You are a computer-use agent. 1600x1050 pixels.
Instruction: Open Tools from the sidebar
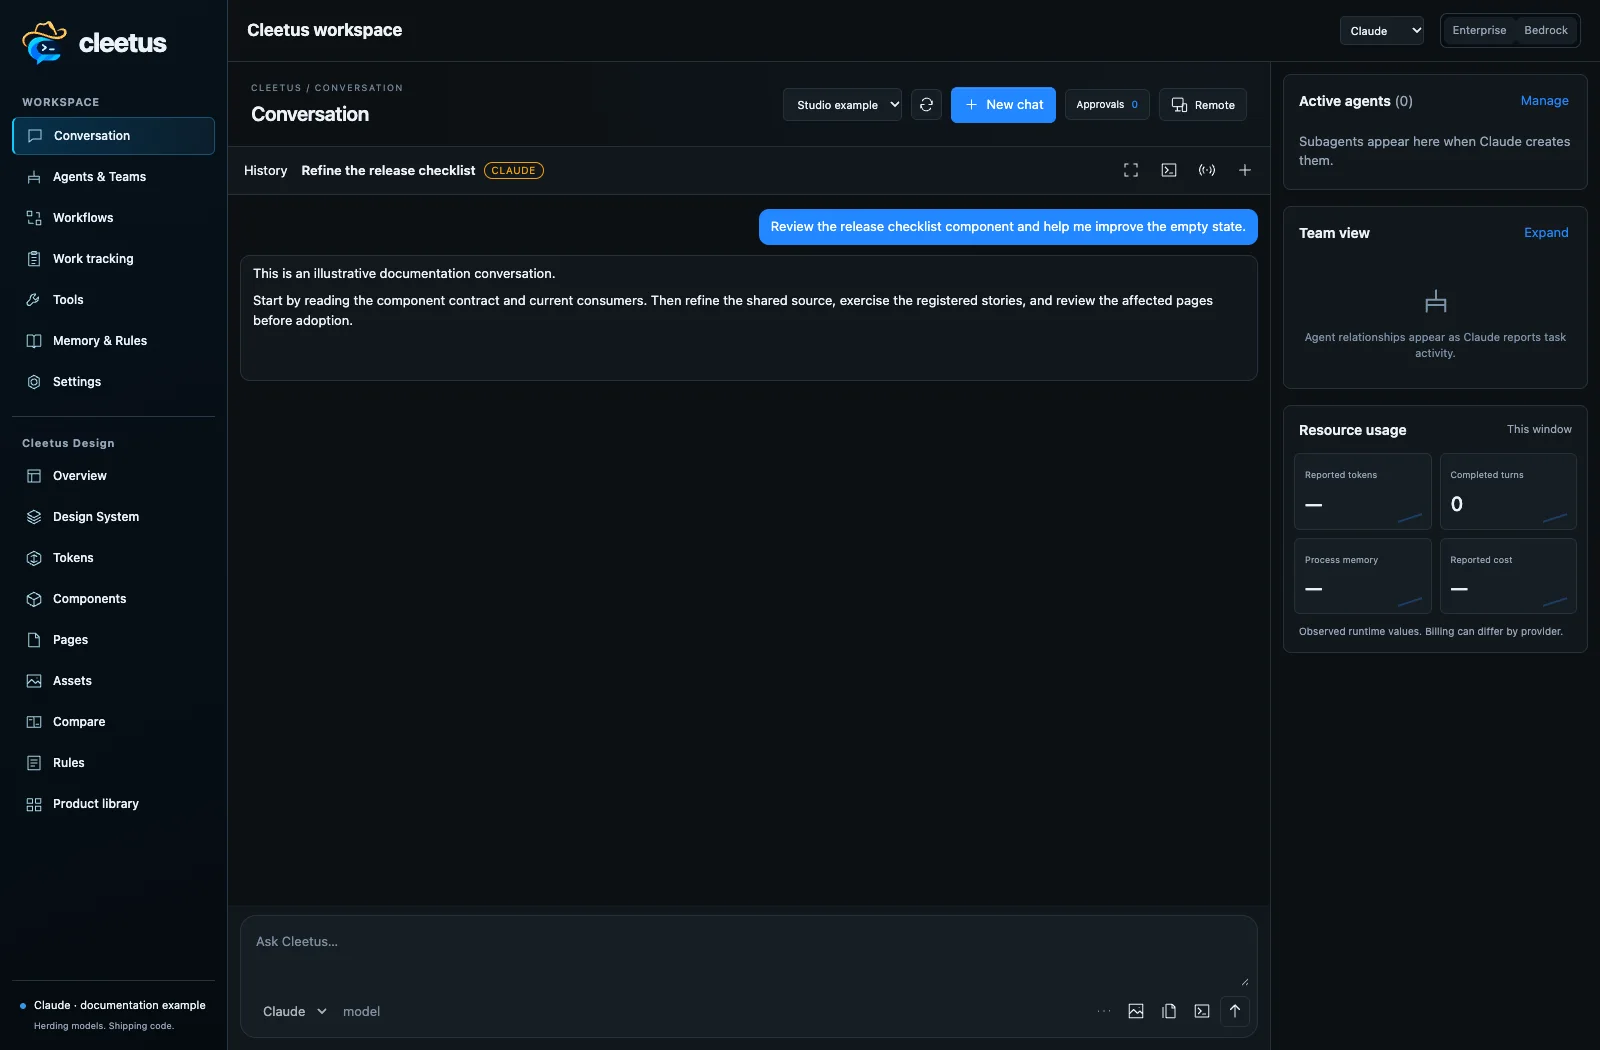click(x=113, y=300)
